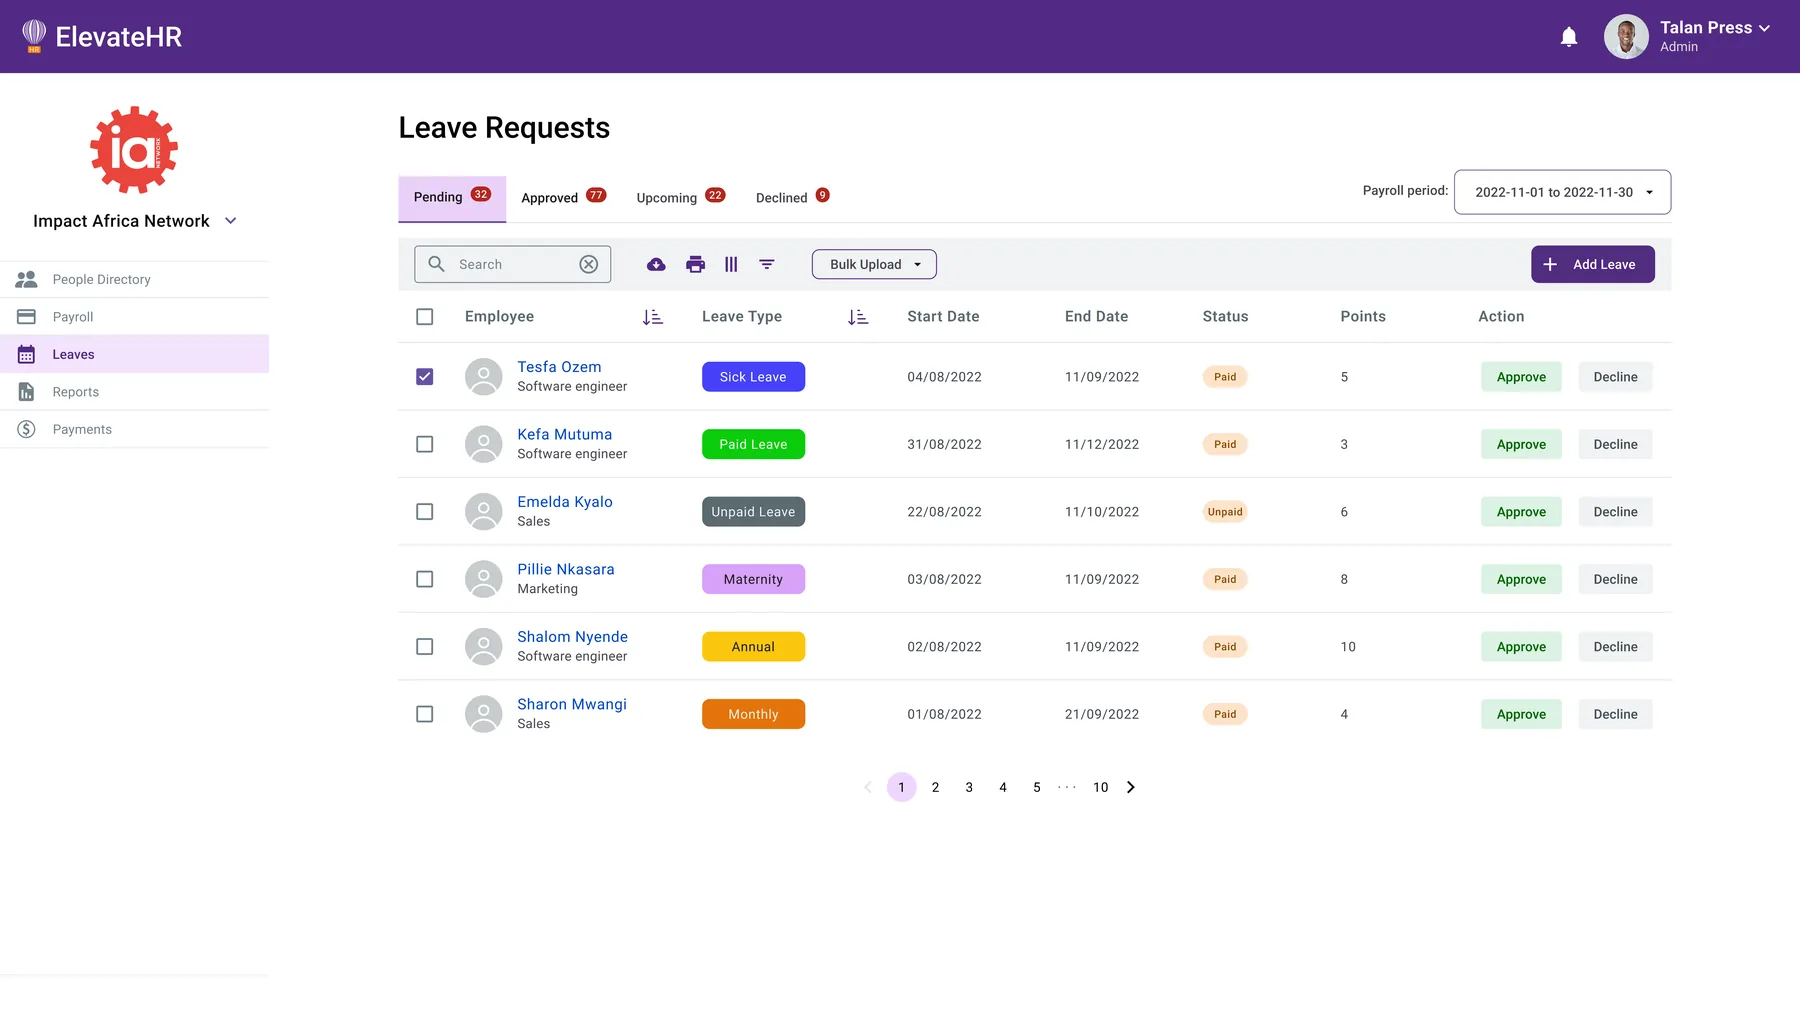Image resolution: width=1800 pixels, height=1012 pixels.
Task: Expand the Talan Press user menu chevron
Action: [1764, 28]
